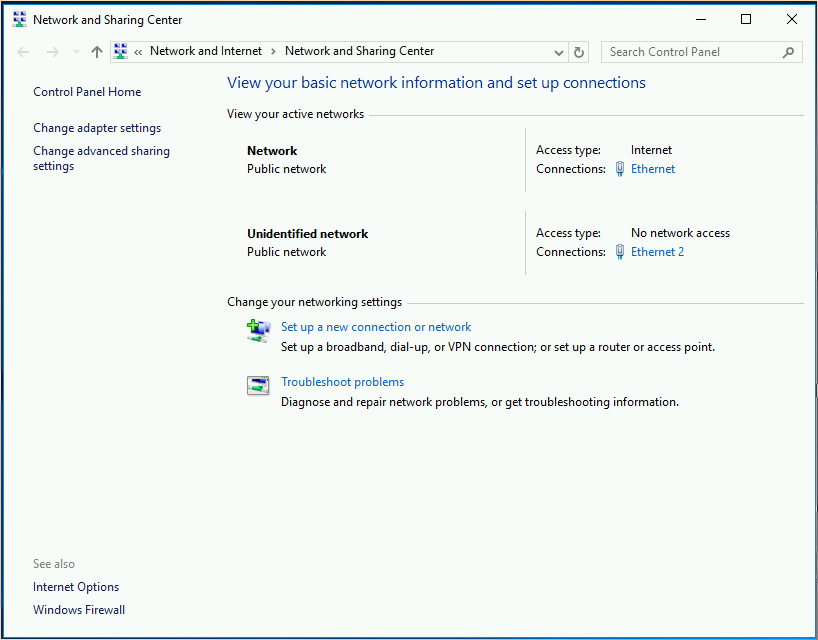Viewport: 818px width, 640px height.
Task: Close the Network and Sharing Center window
Action: point(791,20)
